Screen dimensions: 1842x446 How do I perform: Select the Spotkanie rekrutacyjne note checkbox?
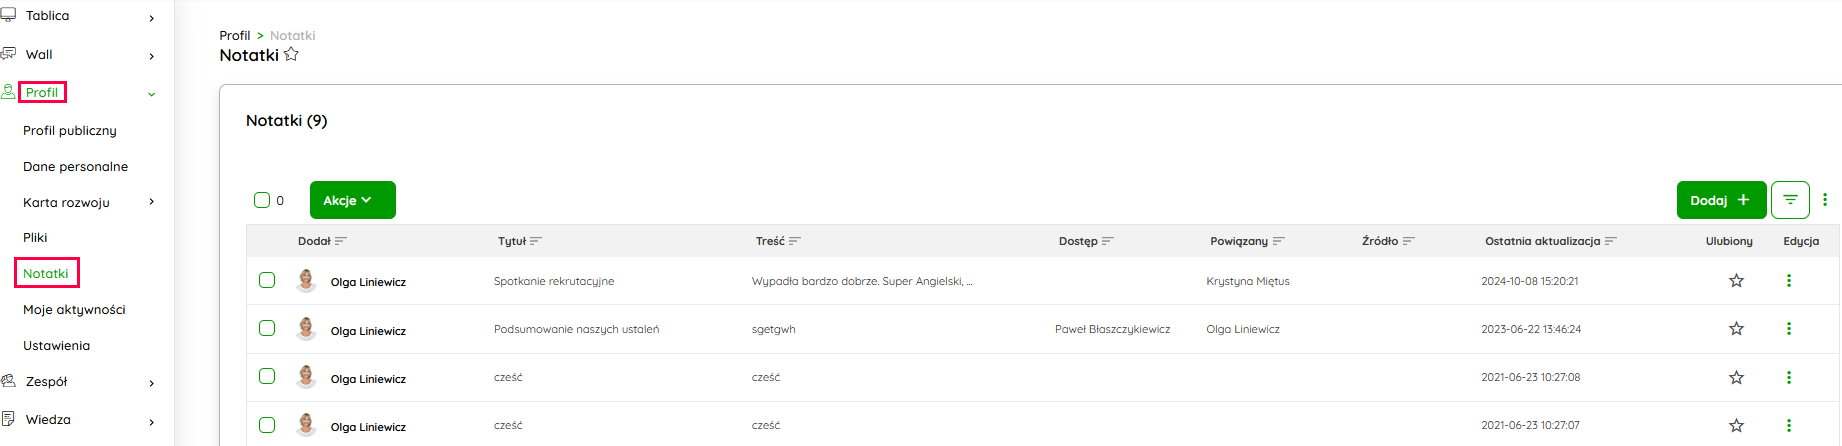coord(267,280)
